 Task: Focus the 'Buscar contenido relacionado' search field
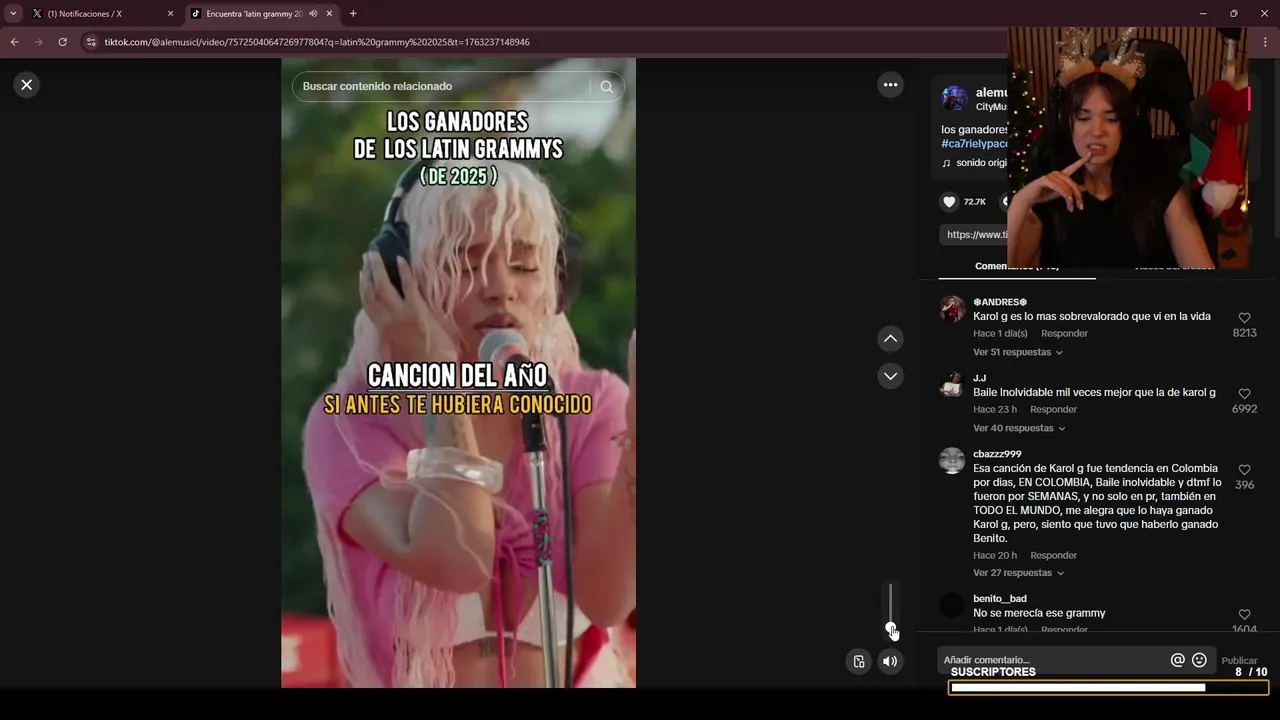coord(444,87)
